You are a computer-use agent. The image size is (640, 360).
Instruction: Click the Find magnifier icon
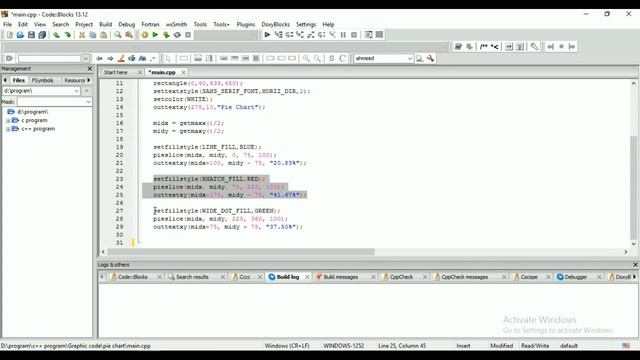pos(118,35)
